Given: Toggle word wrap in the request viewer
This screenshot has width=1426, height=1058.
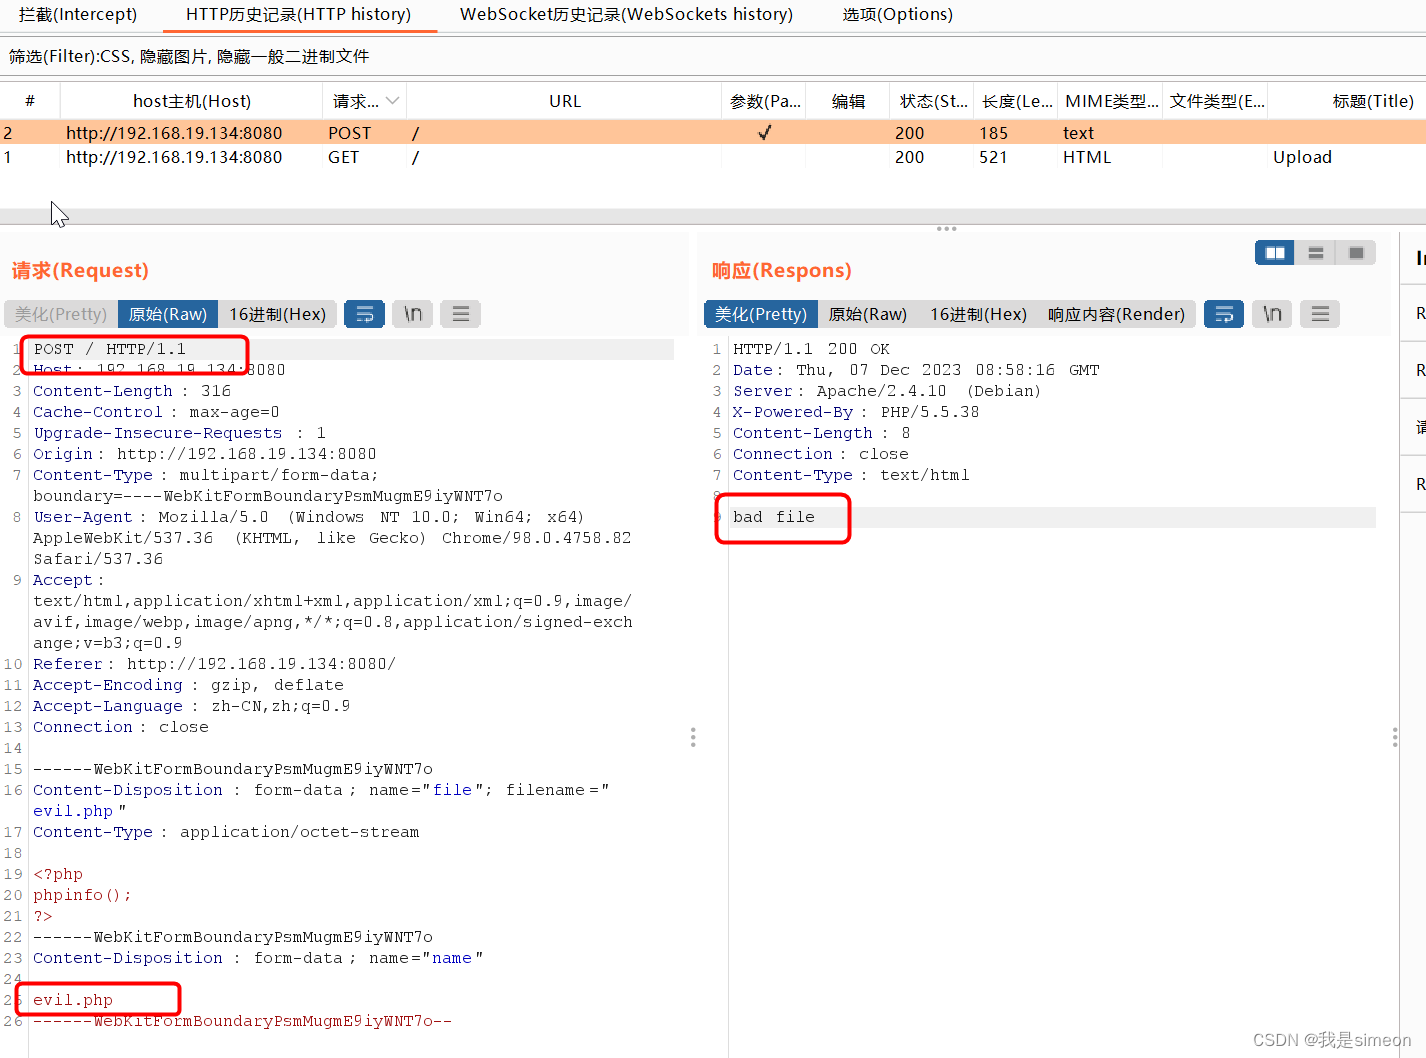Looking at the screenshot, I should [364, 313].
